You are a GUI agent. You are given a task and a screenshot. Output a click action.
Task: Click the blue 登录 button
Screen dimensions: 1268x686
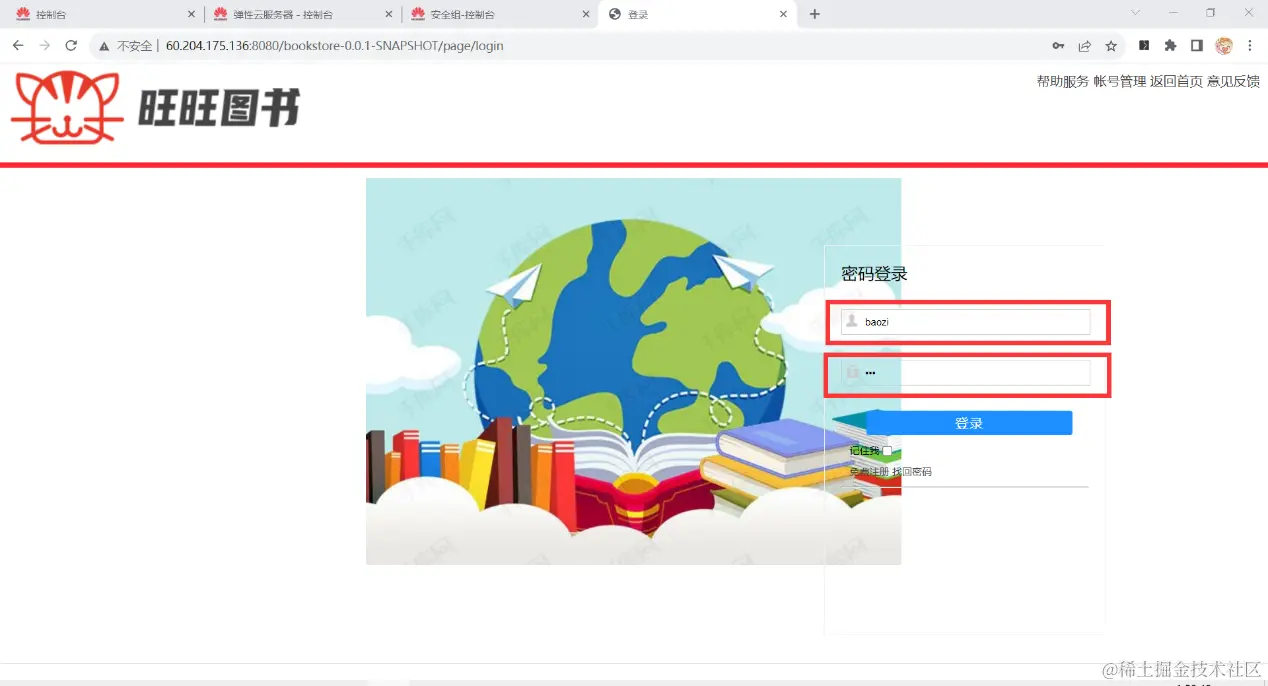pyautogui.click(x=969, y=423)
